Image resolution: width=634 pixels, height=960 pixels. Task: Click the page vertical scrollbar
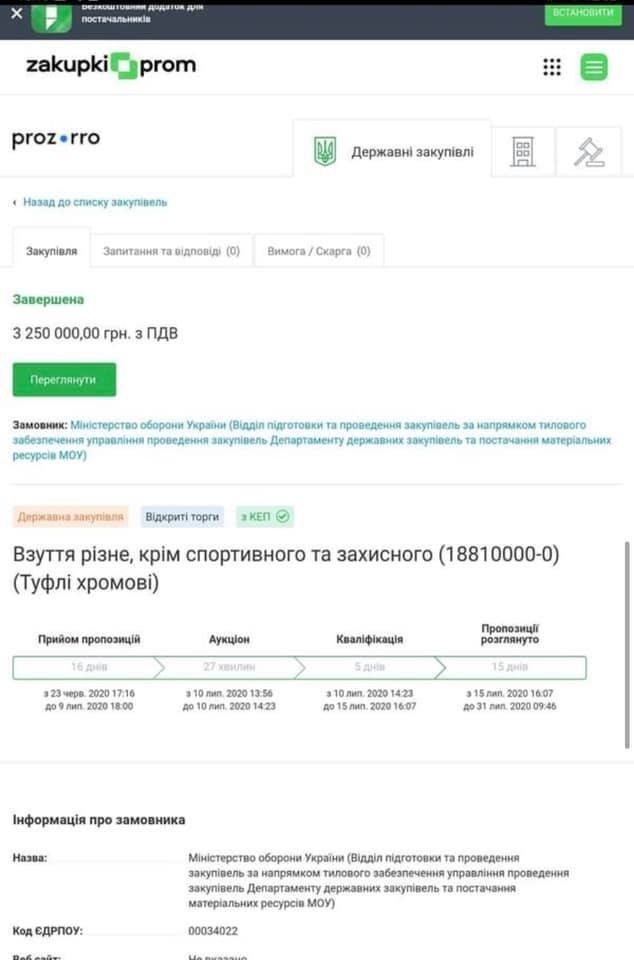click(x=627, y=645)
